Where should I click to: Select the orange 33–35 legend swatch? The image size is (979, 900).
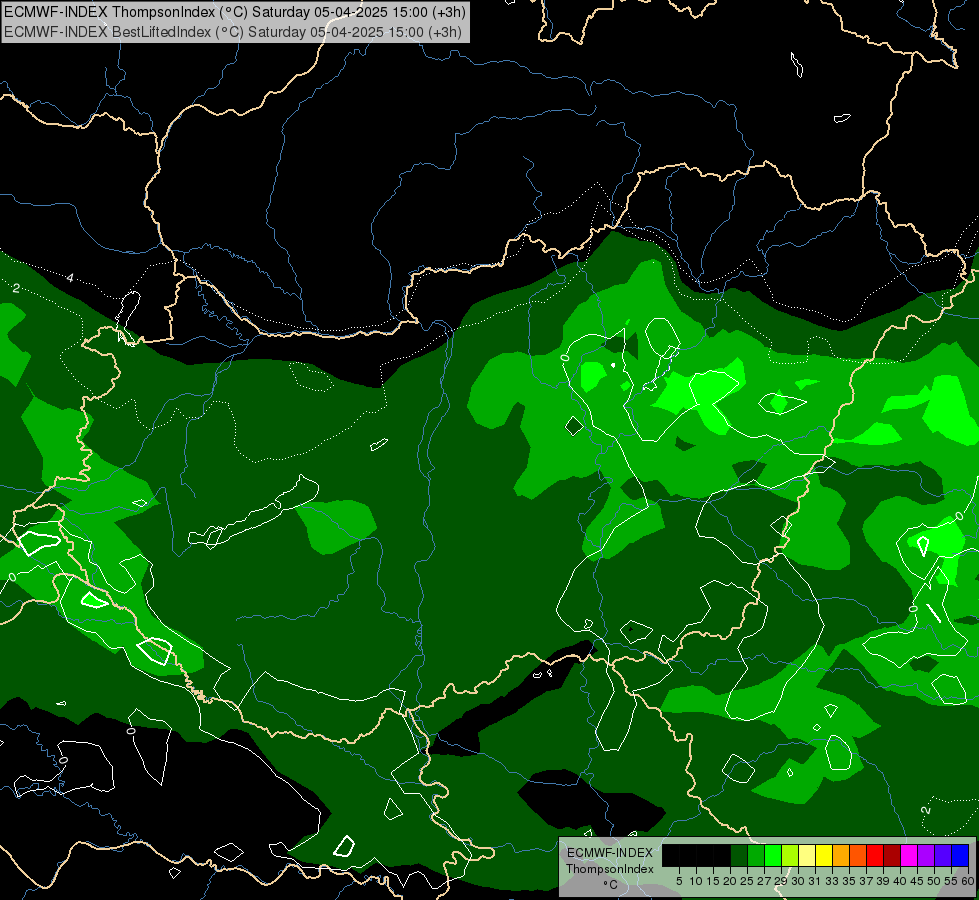[840, 855]
